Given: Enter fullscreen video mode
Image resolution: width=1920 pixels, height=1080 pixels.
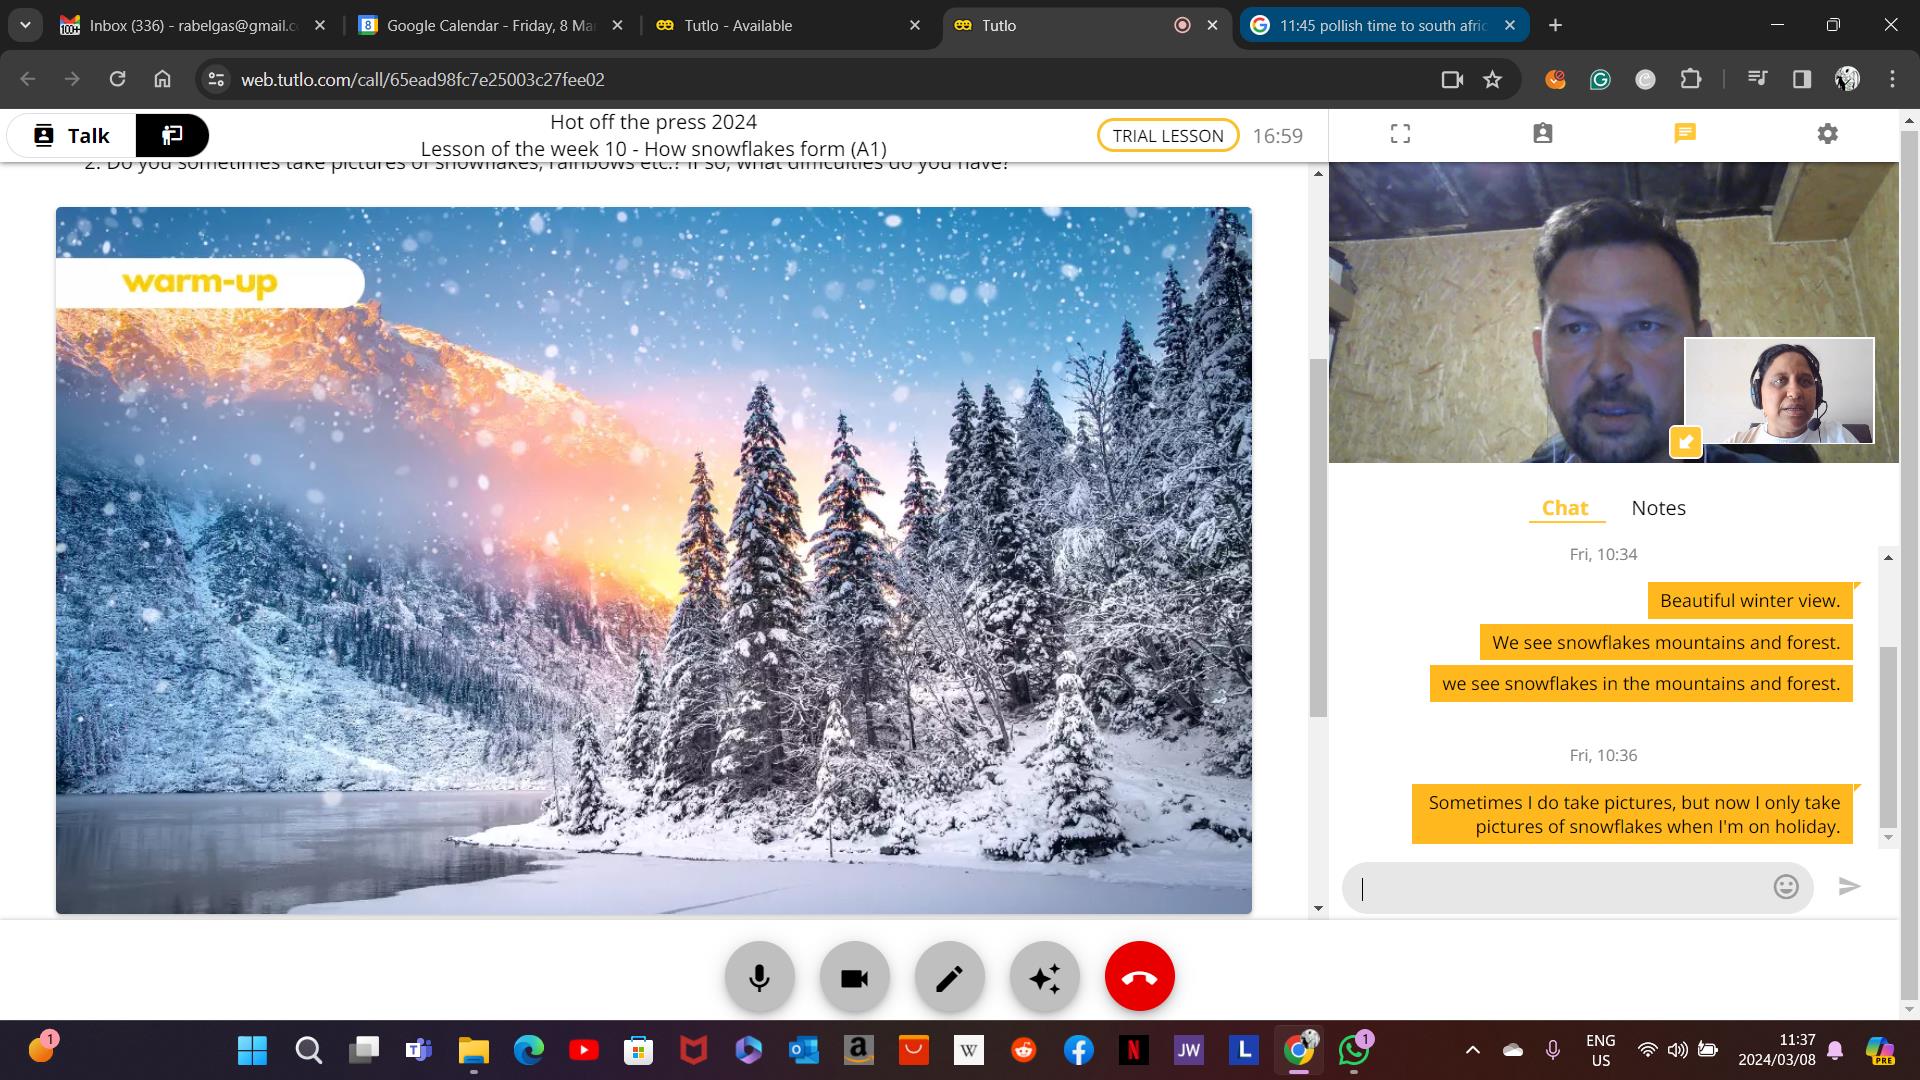Looking at the screenshot, I should [x=1400, y=134].
